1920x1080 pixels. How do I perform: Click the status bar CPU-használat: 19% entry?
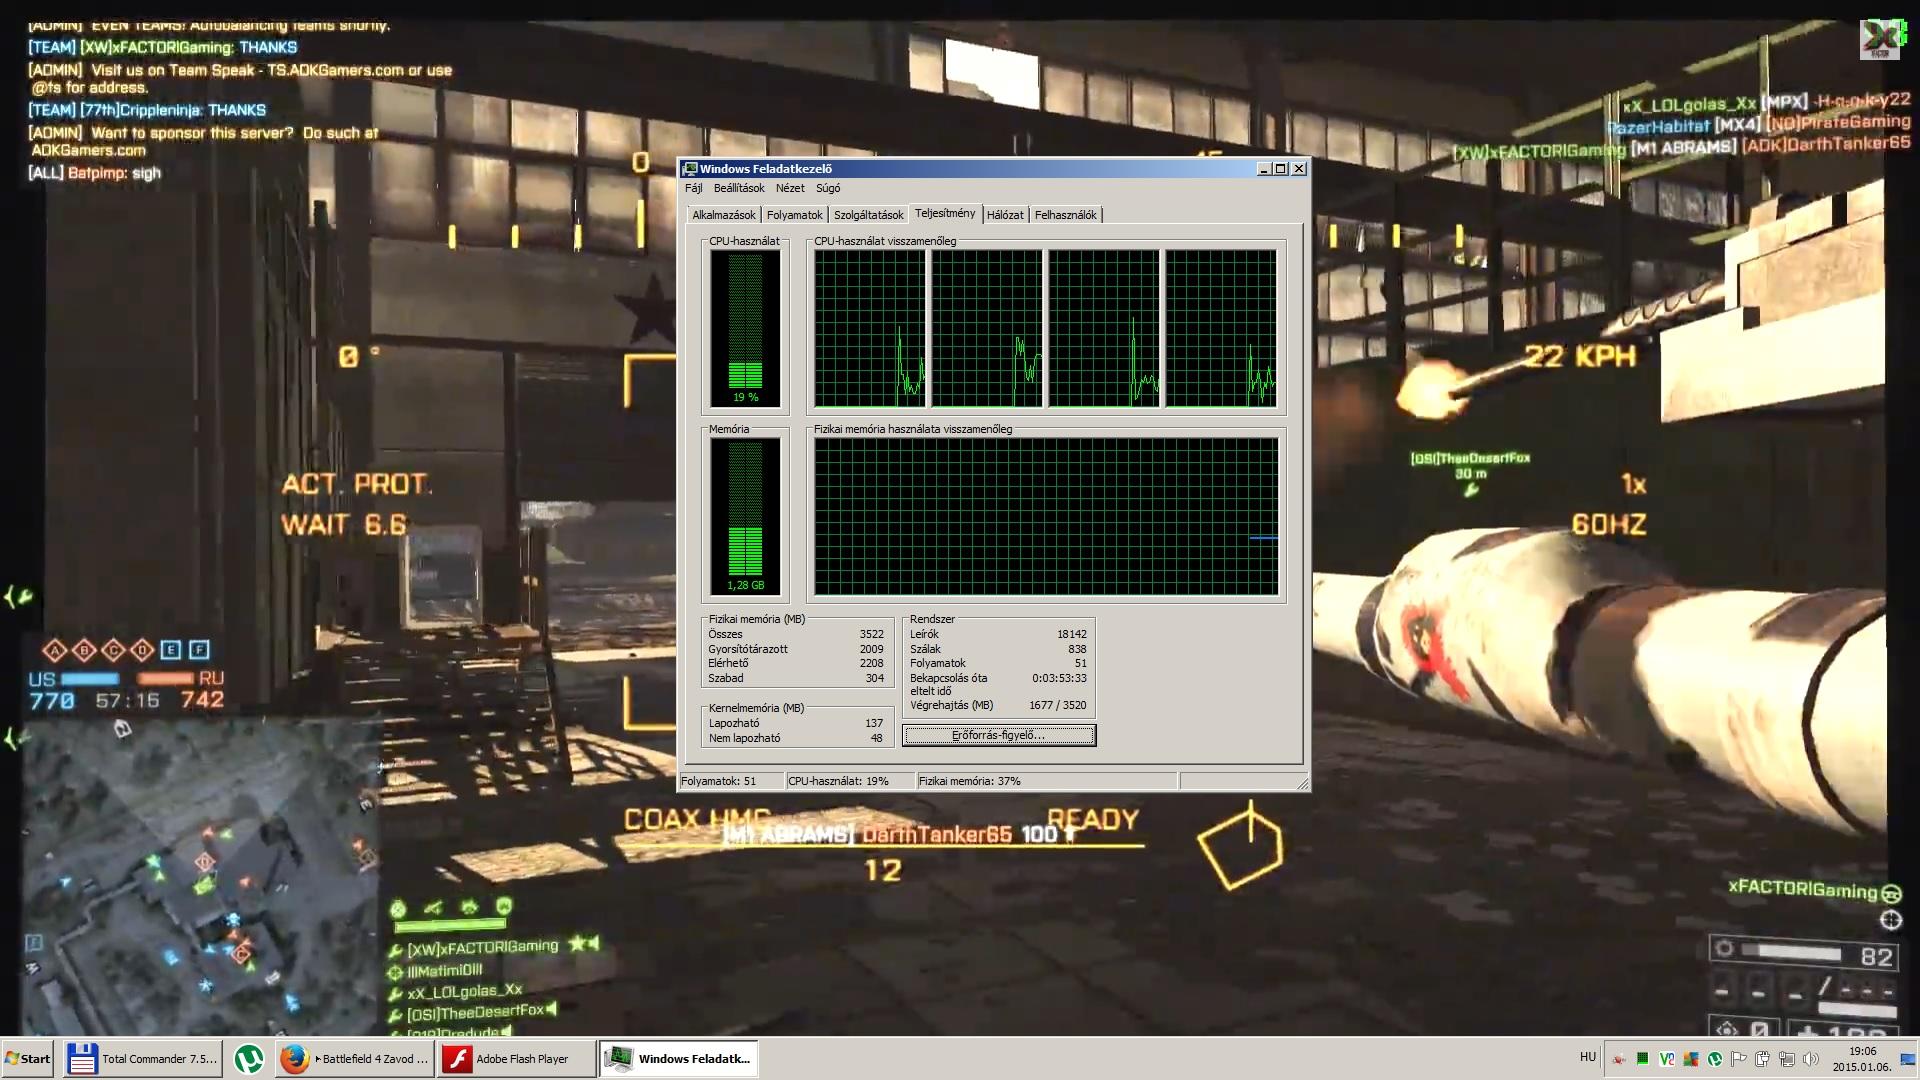[x=850, y=781]
